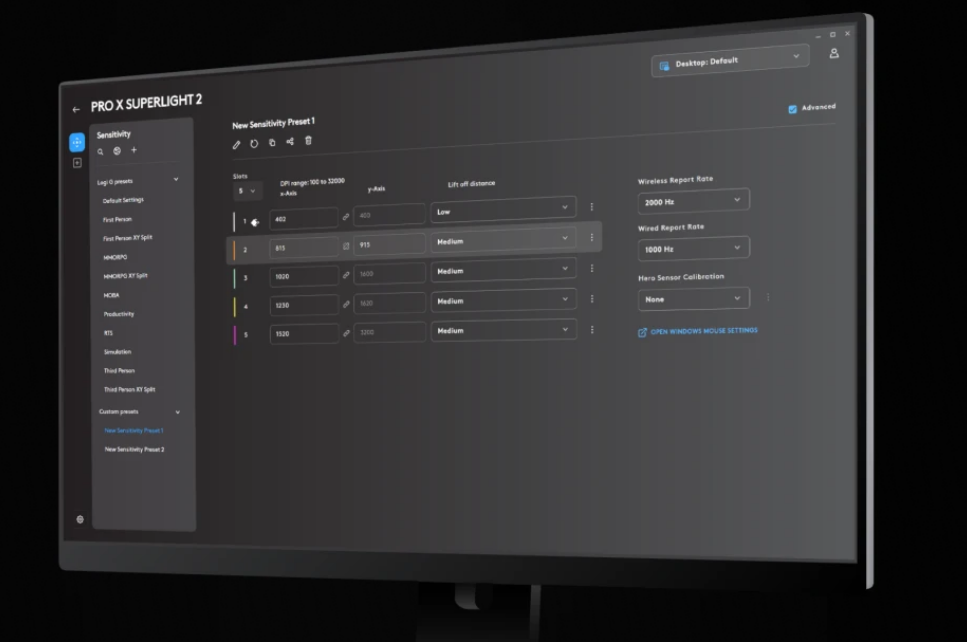The height and width of the screenshot is (642, 967).
Task: Collapse the Logi G presets section
Action: click(176, 179)
